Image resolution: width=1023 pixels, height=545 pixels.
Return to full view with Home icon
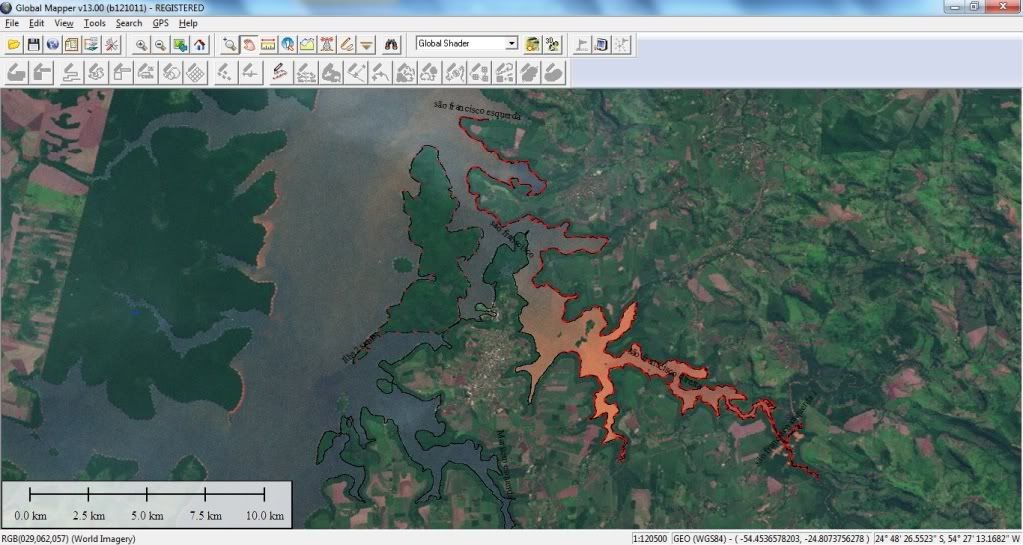pos(200,44)
